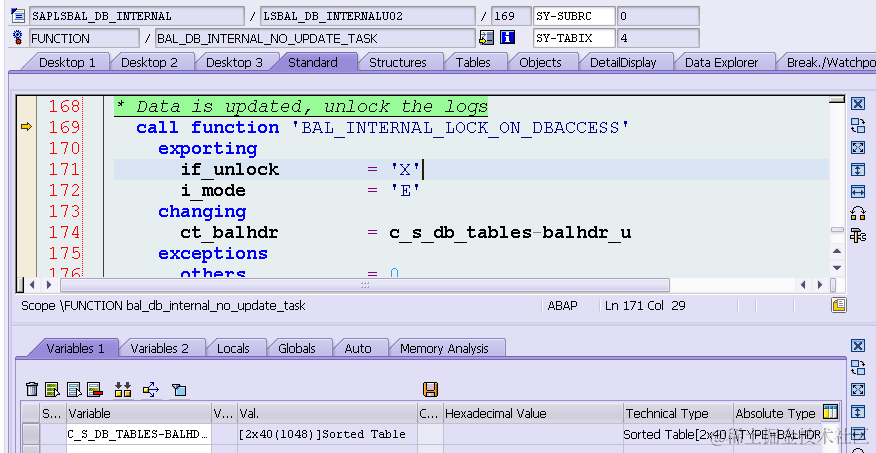The image size is (876, 453).
Task: Click 'c_s_db_tables-balhdr_u' in line 174
Action: tap(510, 232)
